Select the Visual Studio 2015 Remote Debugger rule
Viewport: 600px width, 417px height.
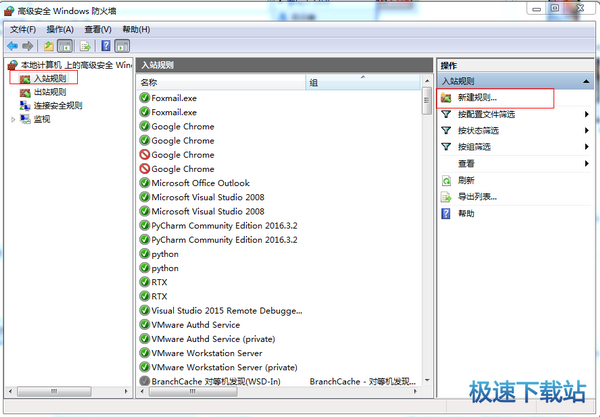227,311
